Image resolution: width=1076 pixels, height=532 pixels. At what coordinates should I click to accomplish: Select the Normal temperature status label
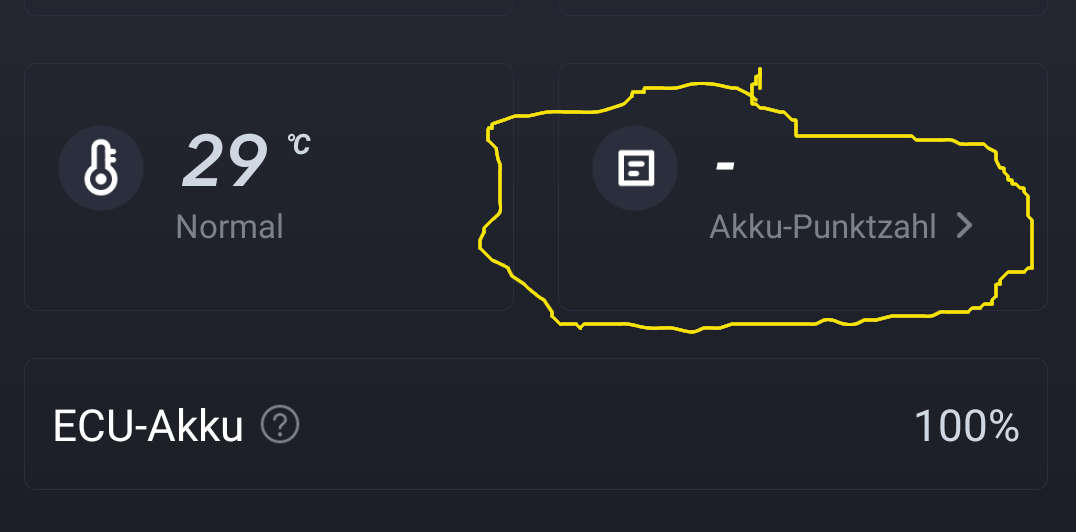click(229, 227)
